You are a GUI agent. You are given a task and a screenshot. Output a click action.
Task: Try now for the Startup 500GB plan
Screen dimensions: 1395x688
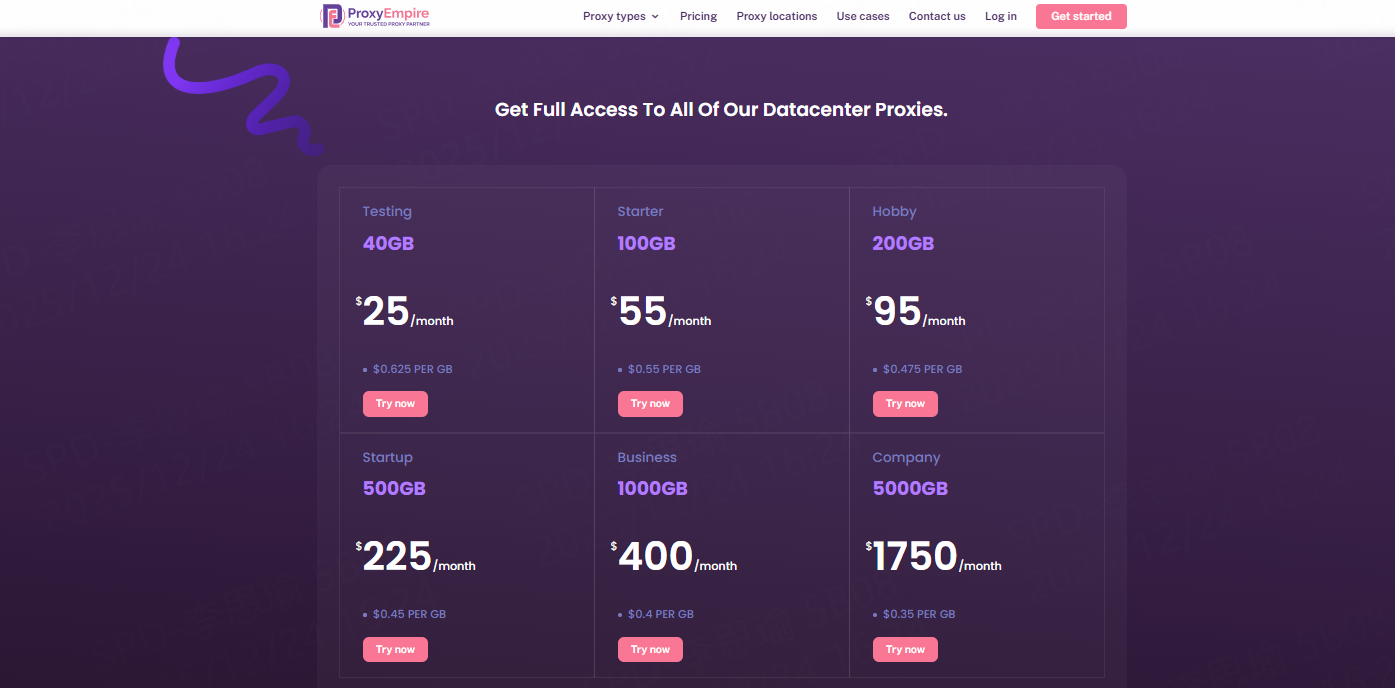(x=395, y=650)
